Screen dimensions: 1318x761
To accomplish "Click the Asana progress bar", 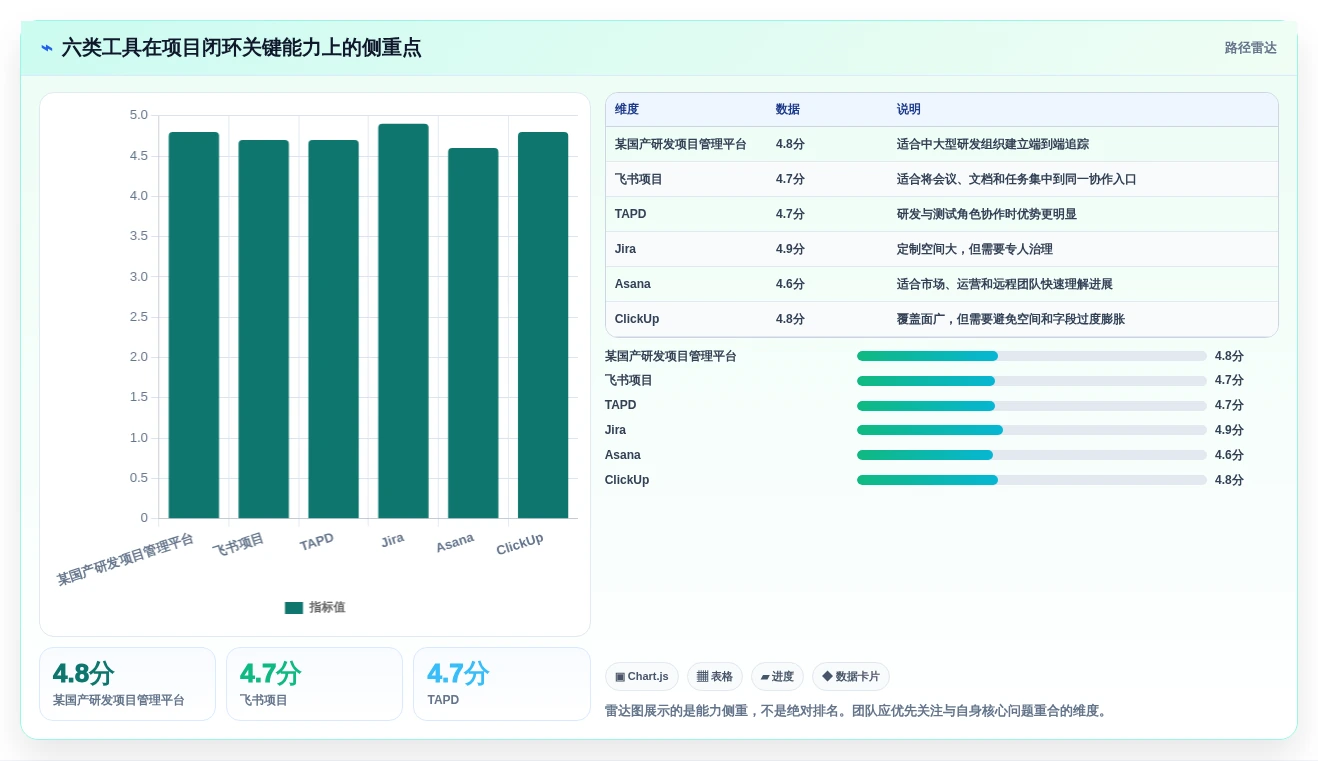I will [1032, 455].
